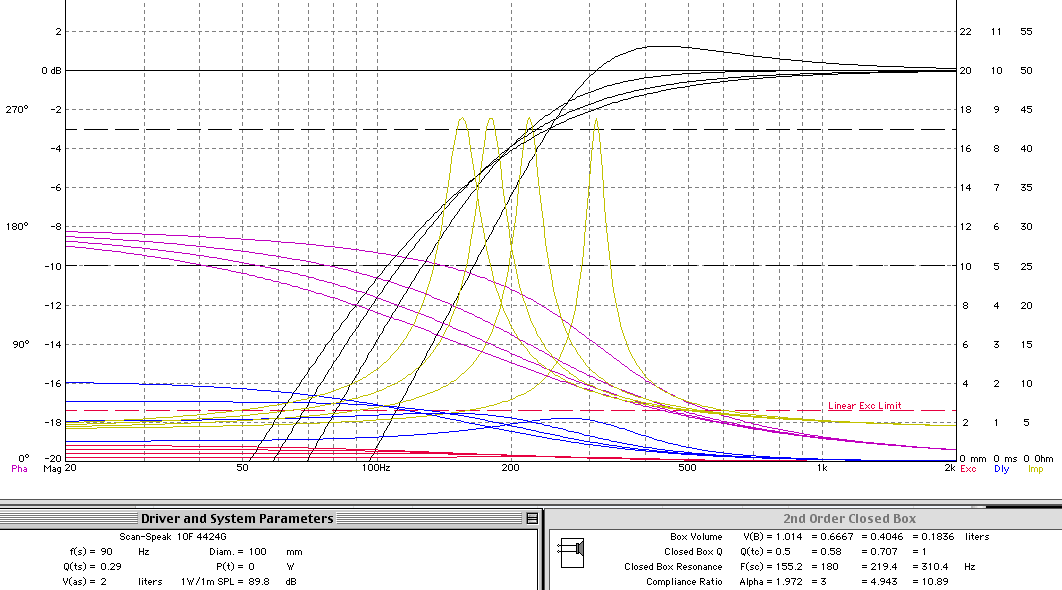Click the 270° phase axis label
The height and width of the screenshot is (590, 1062).
(x=17, y=109)
